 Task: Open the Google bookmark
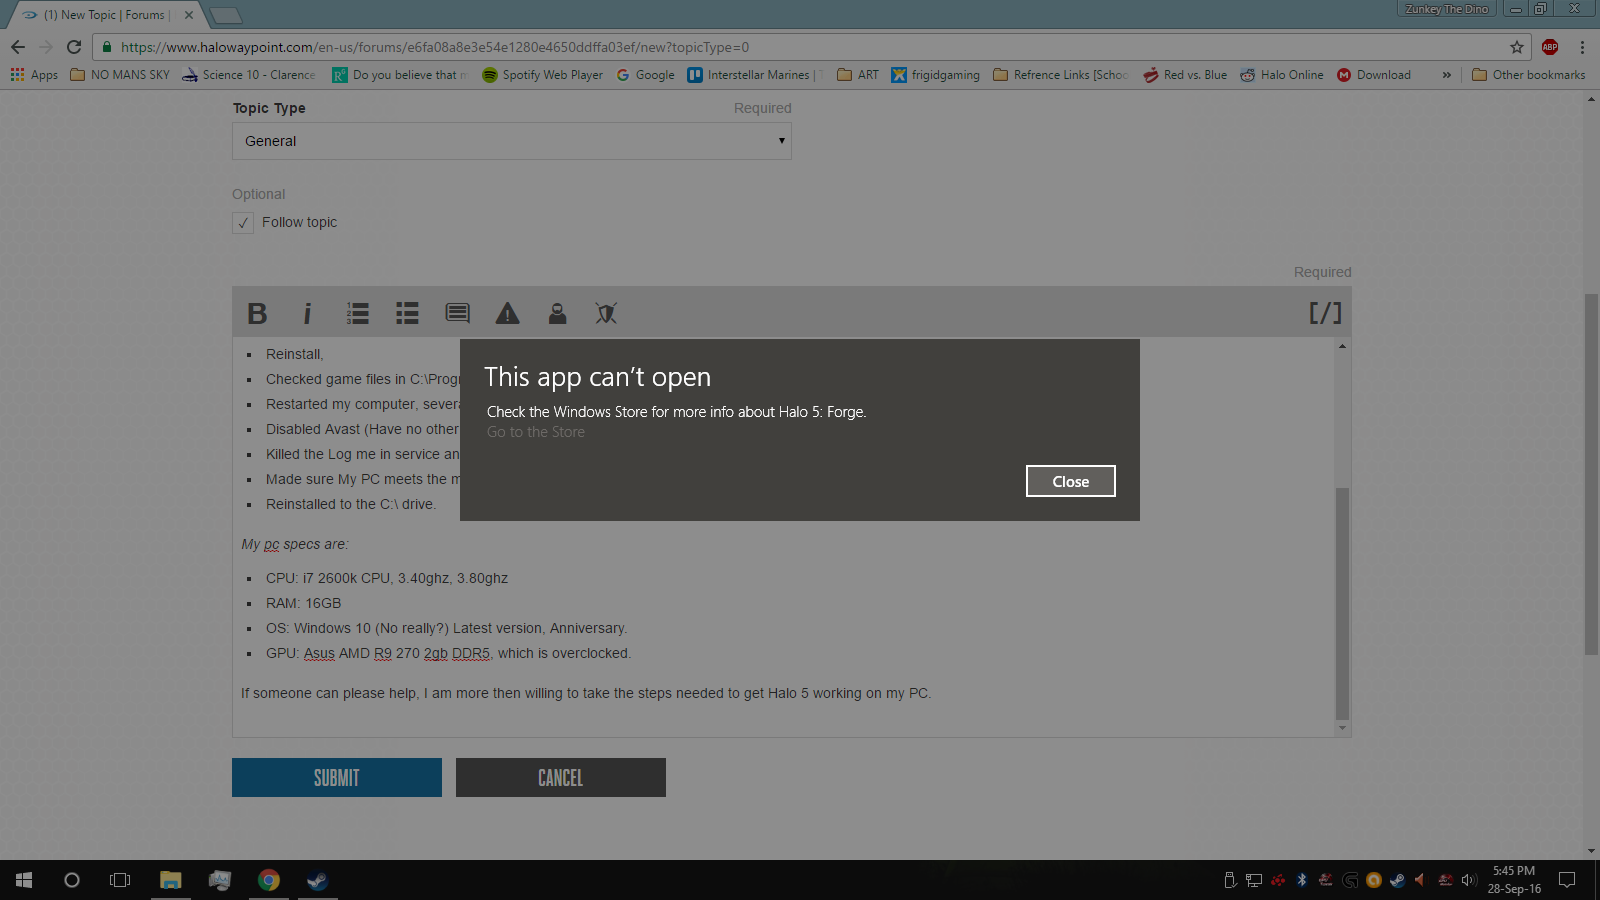[x=645, y=75]
